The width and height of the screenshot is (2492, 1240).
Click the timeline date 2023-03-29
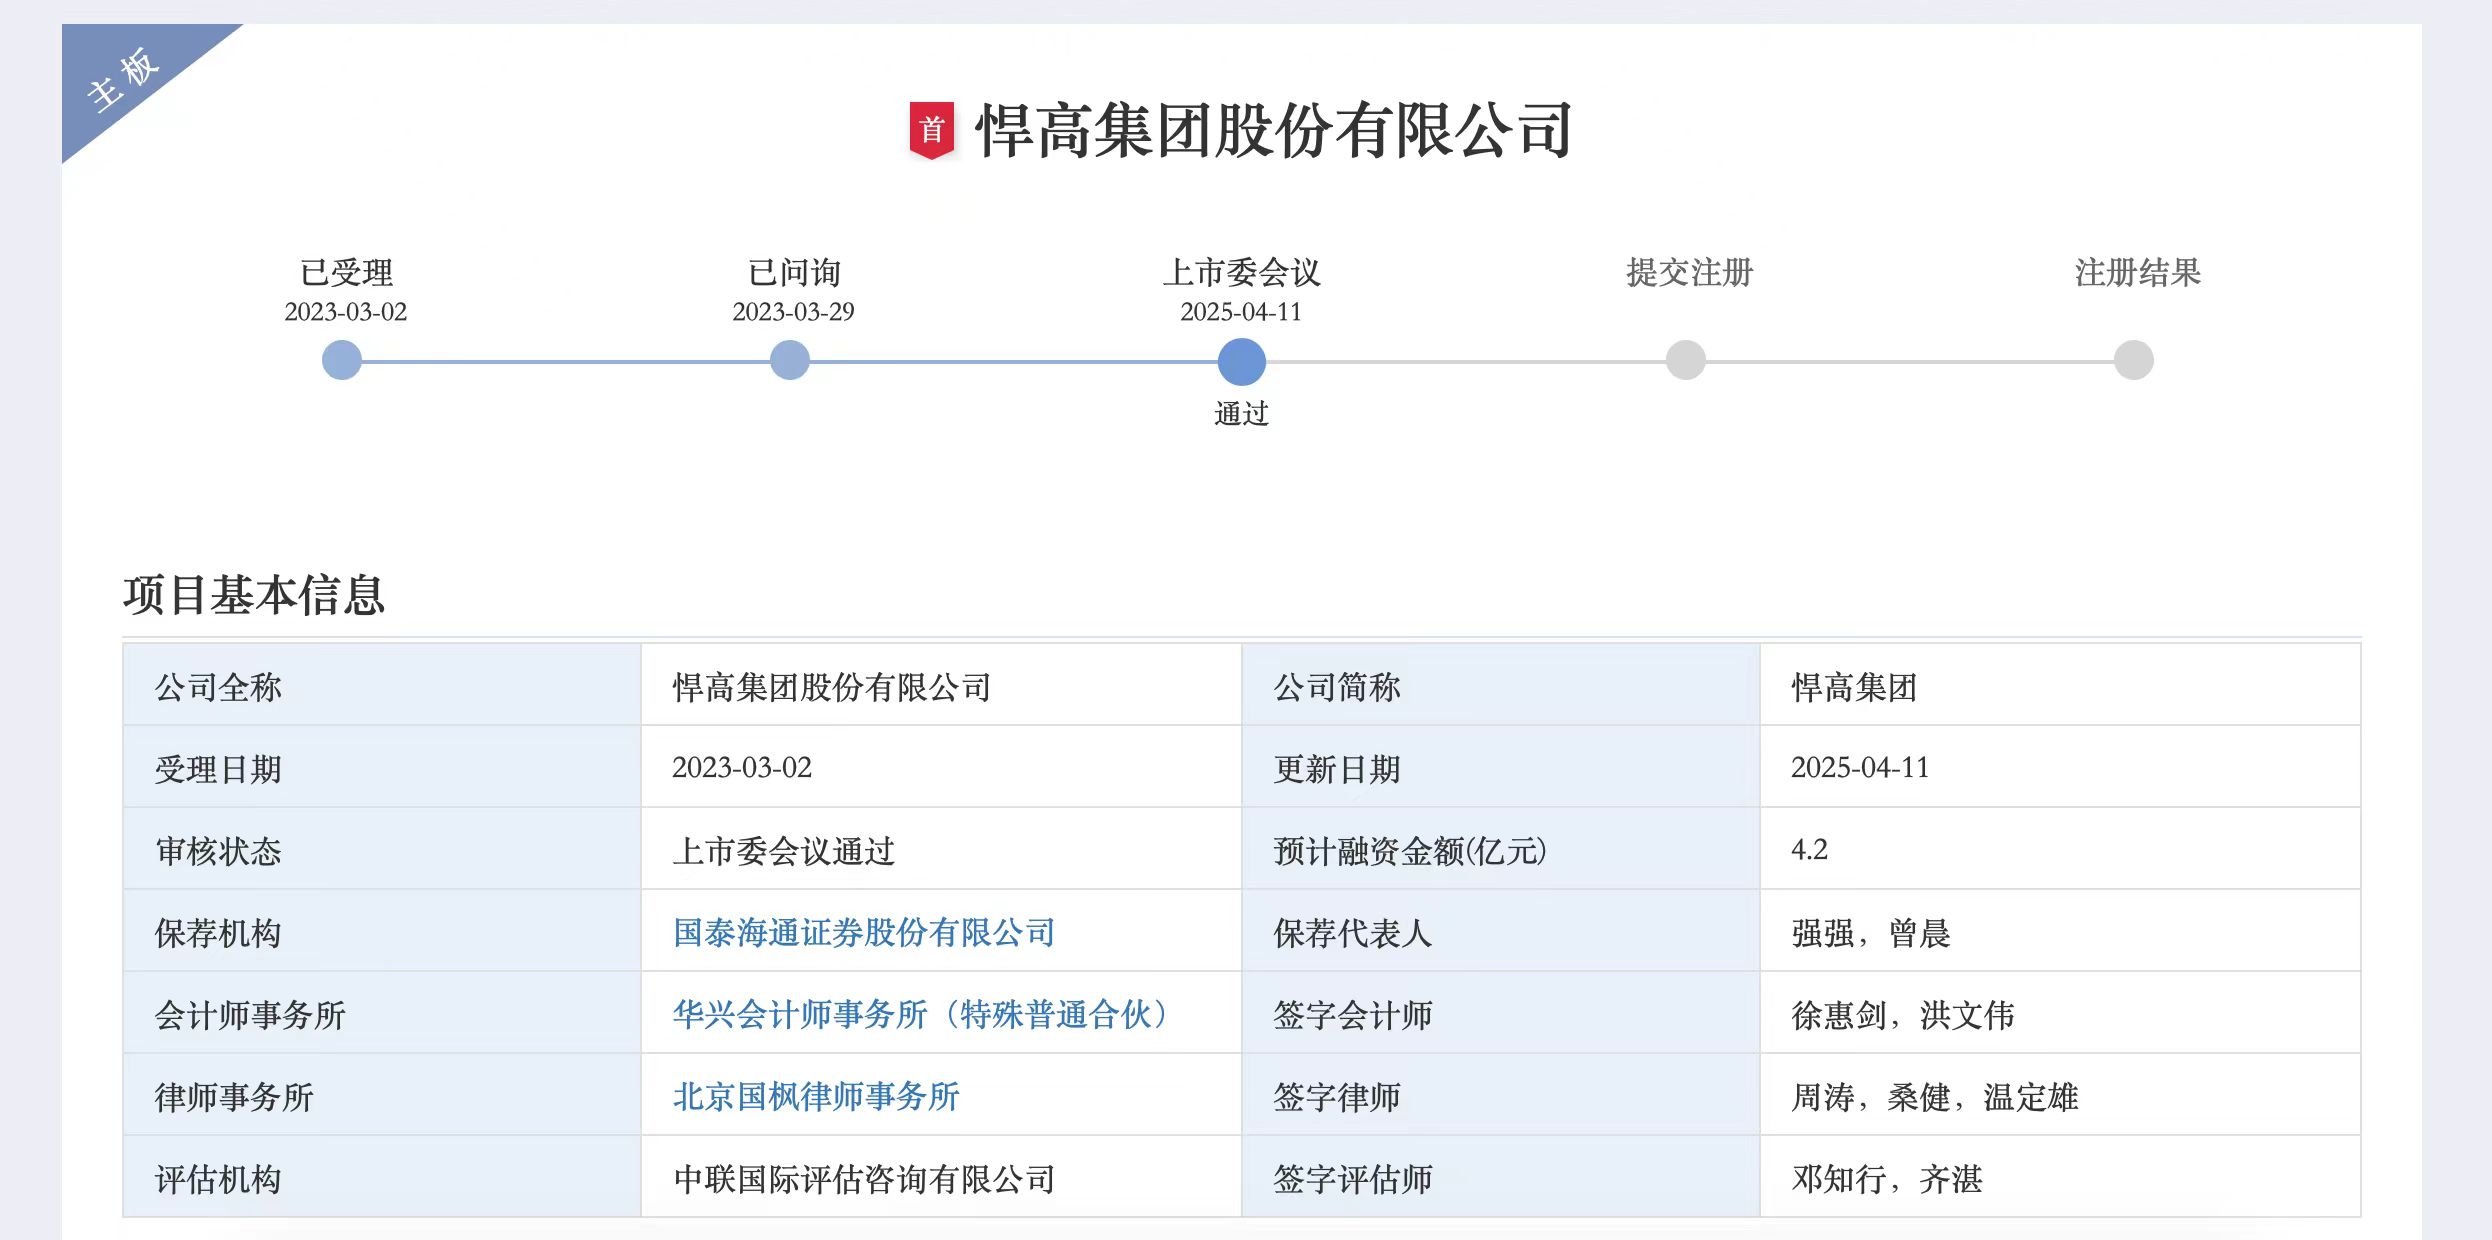point(794,312)
